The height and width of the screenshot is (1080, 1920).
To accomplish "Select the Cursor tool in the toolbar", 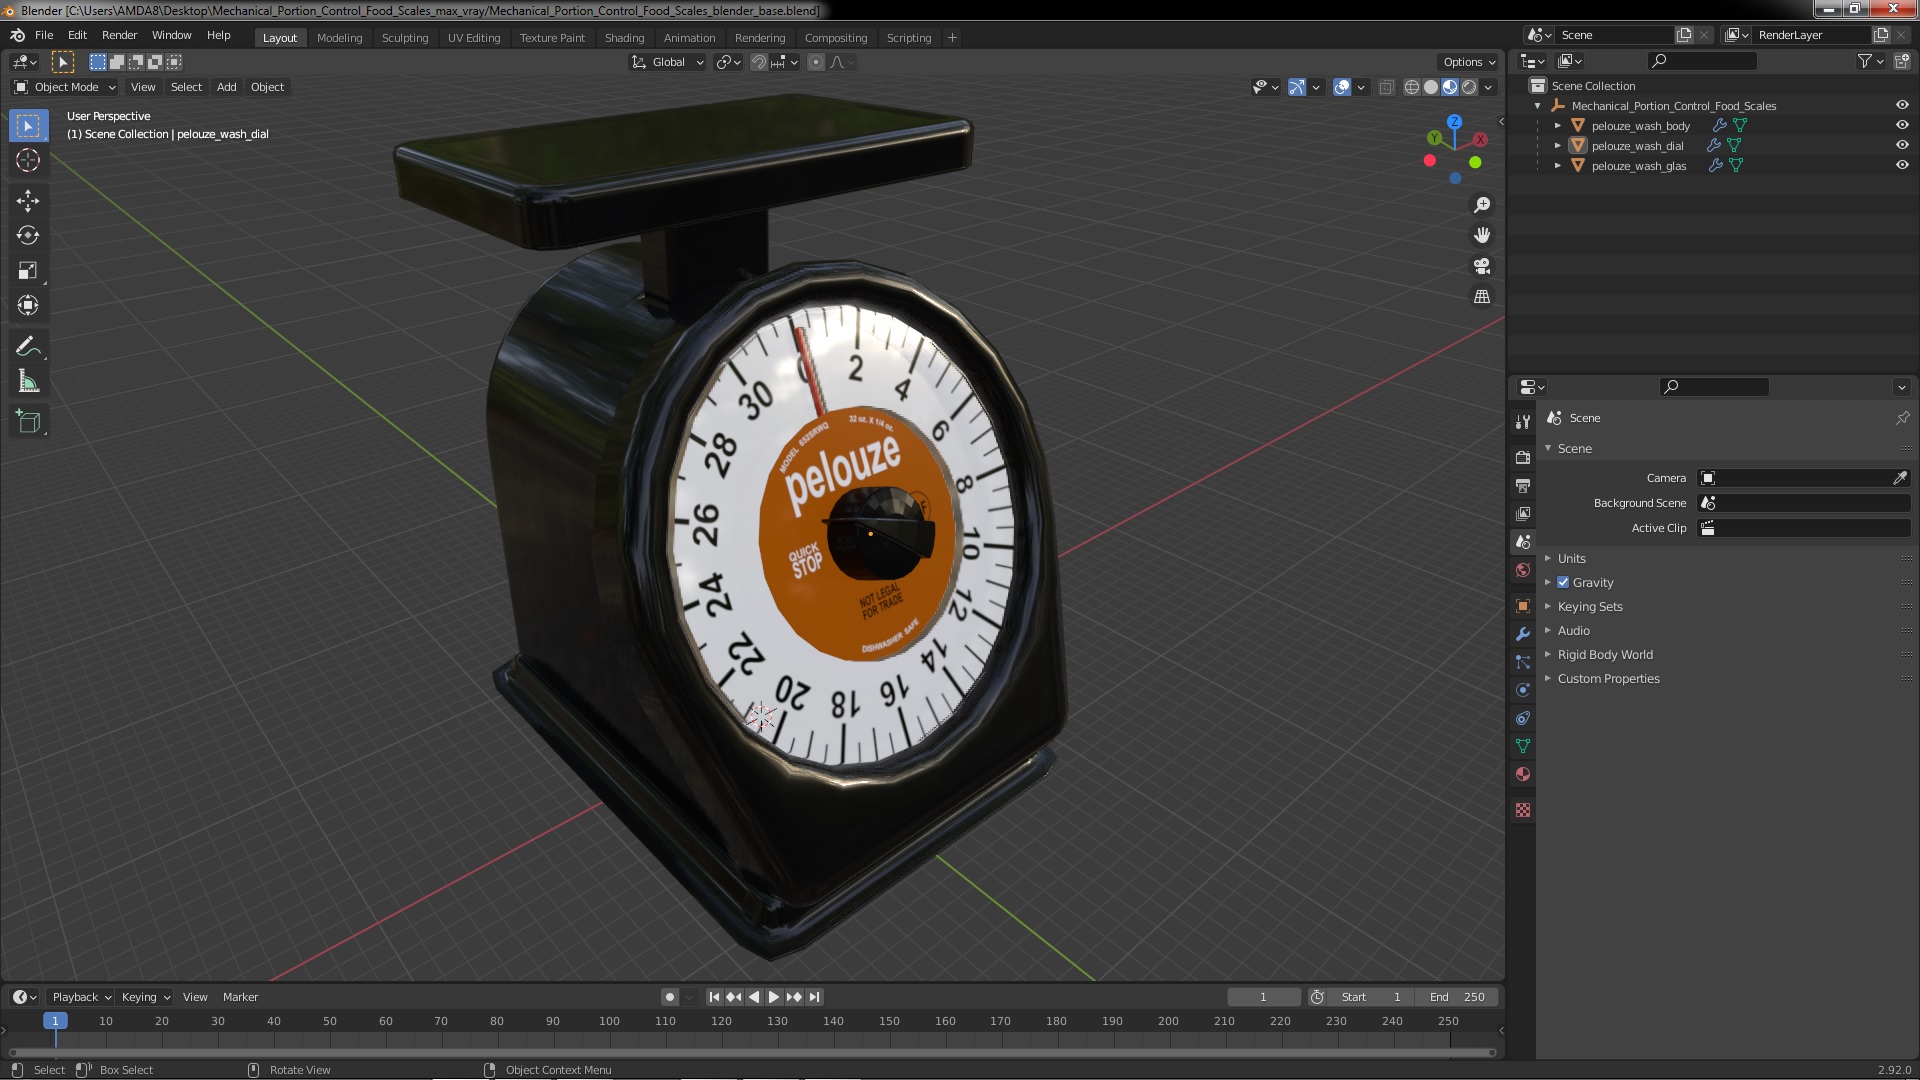I will [x=28, y=160].
